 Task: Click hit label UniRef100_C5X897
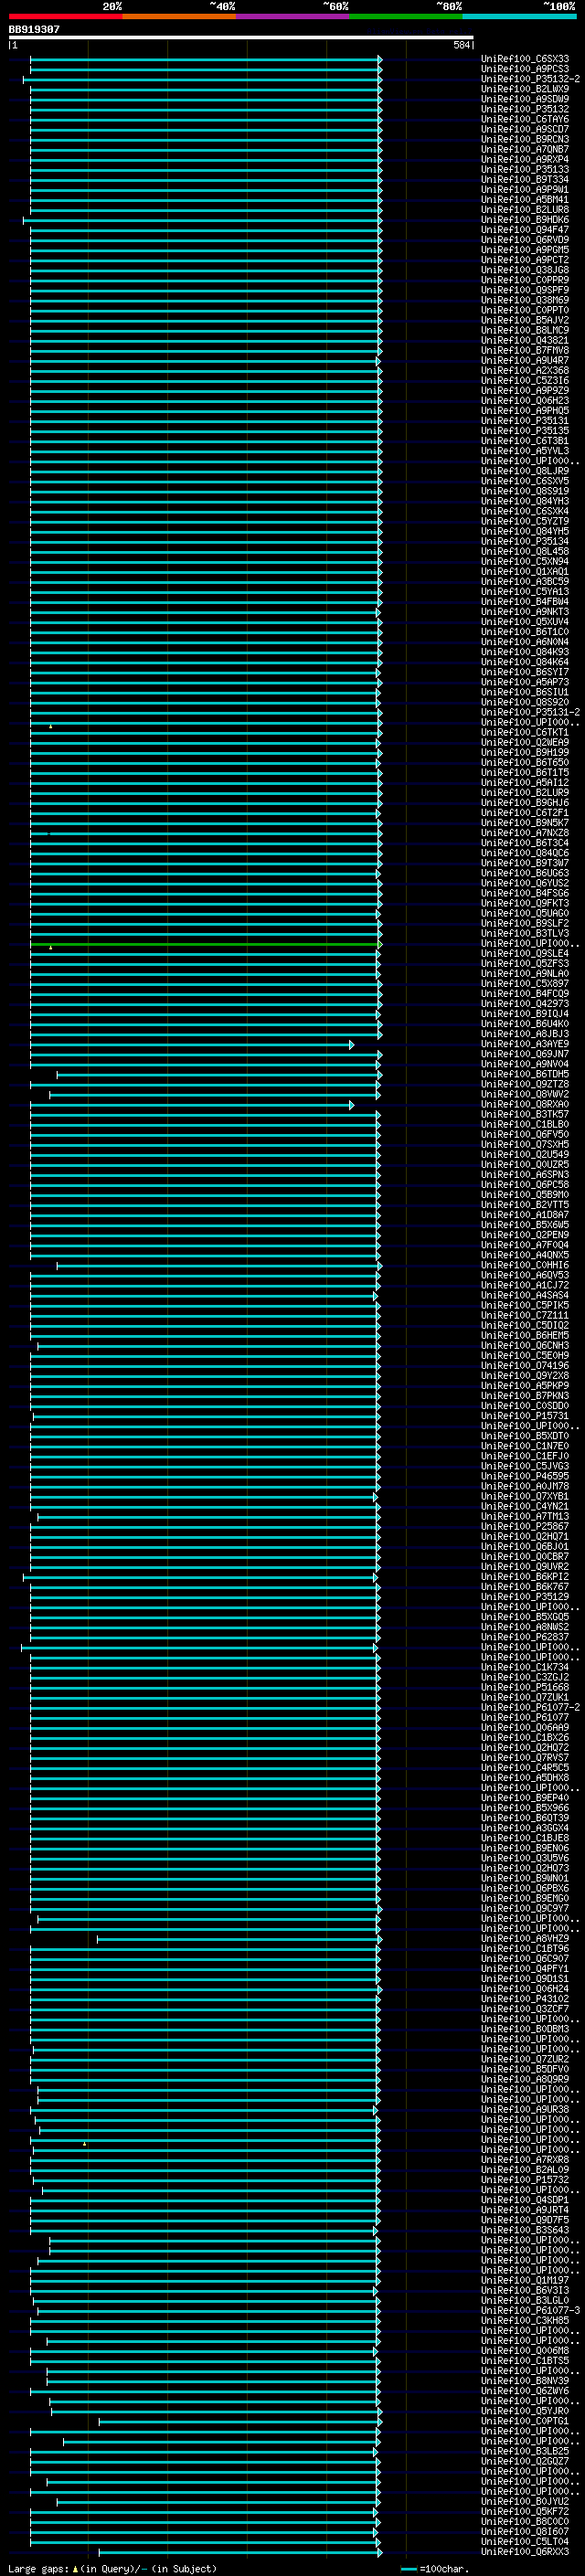[525, 984]
